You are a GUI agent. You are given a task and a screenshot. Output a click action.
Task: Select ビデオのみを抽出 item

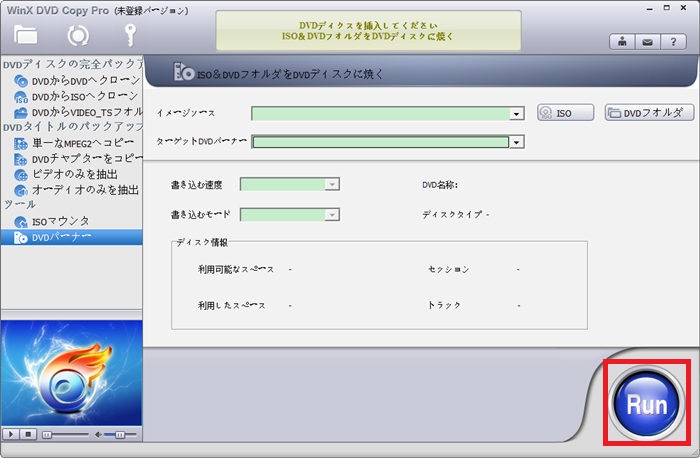pos(66,174)
